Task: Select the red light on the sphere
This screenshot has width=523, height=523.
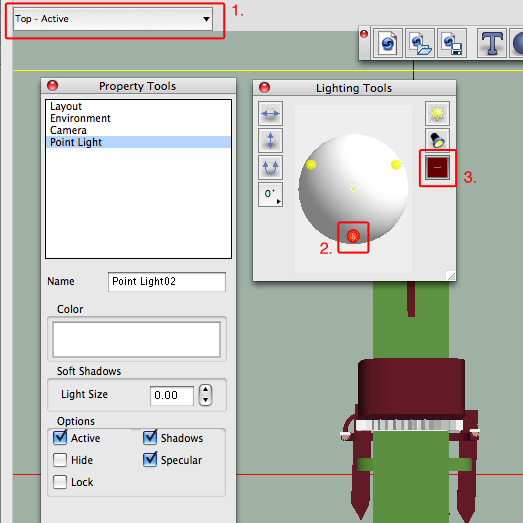Action: (353, 236)
